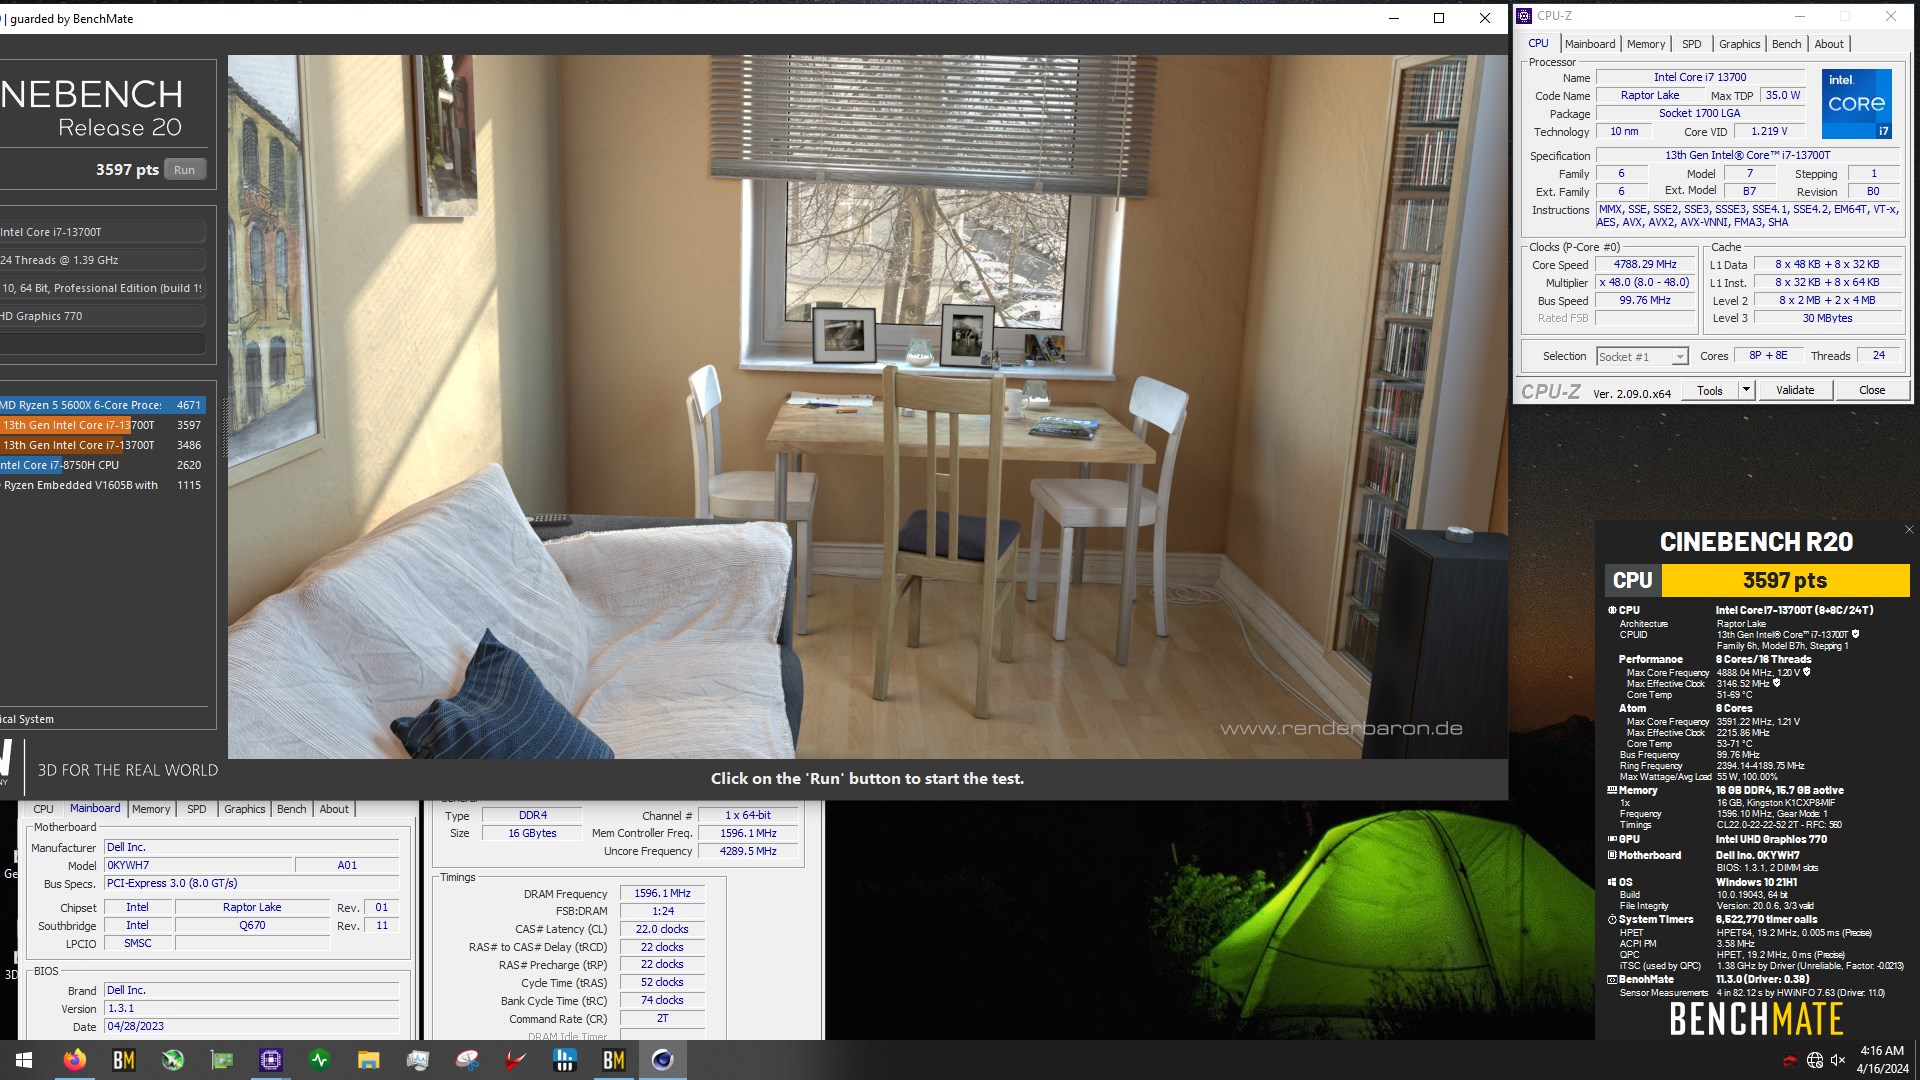
Task: Click the Motherboard icon in the BenchMate panel
Action: pos(1612,855)
